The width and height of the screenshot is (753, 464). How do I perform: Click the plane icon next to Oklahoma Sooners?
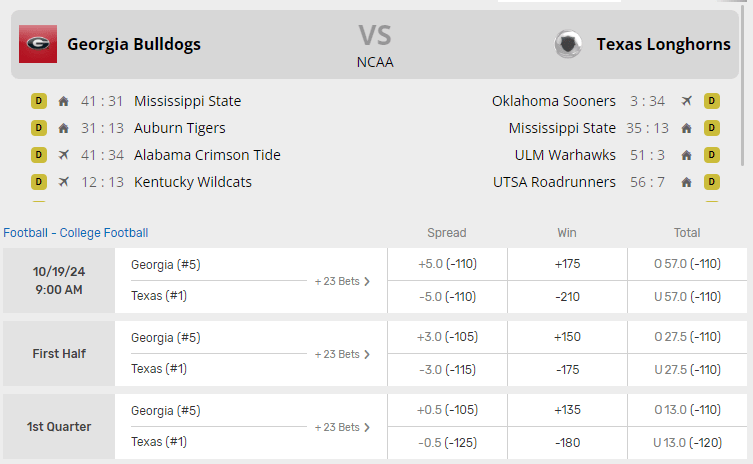pos(687,101)
